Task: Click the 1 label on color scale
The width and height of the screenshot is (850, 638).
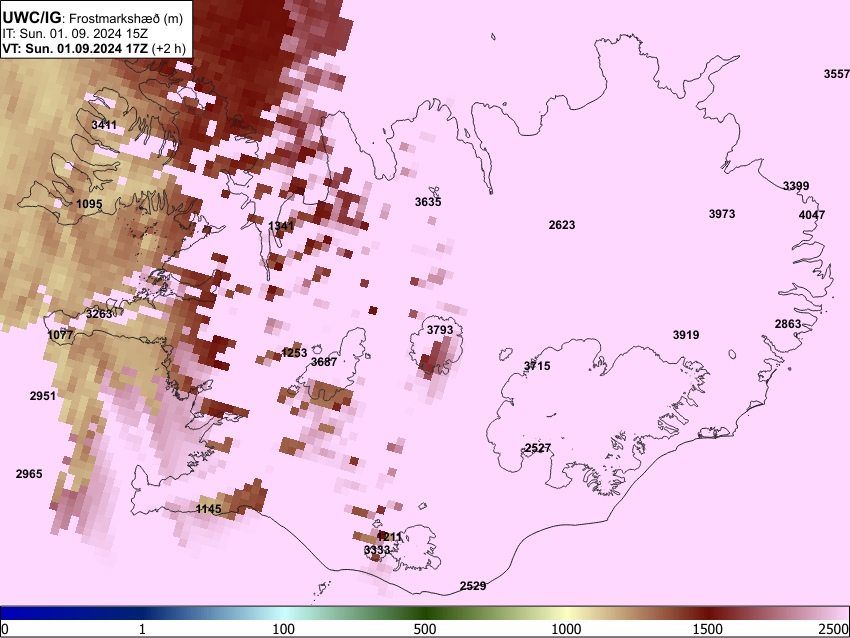Action: (142, 629)
